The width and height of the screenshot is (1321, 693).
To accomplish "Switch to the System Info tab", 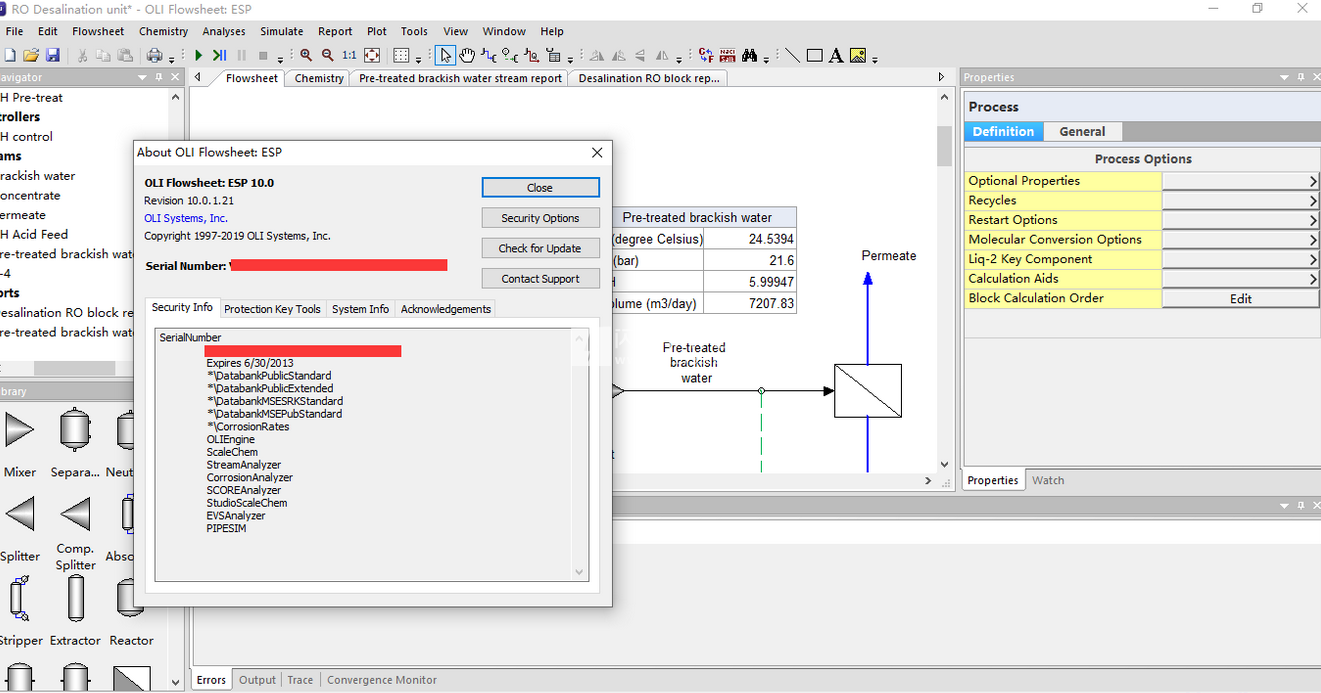I will pos(360,309).
